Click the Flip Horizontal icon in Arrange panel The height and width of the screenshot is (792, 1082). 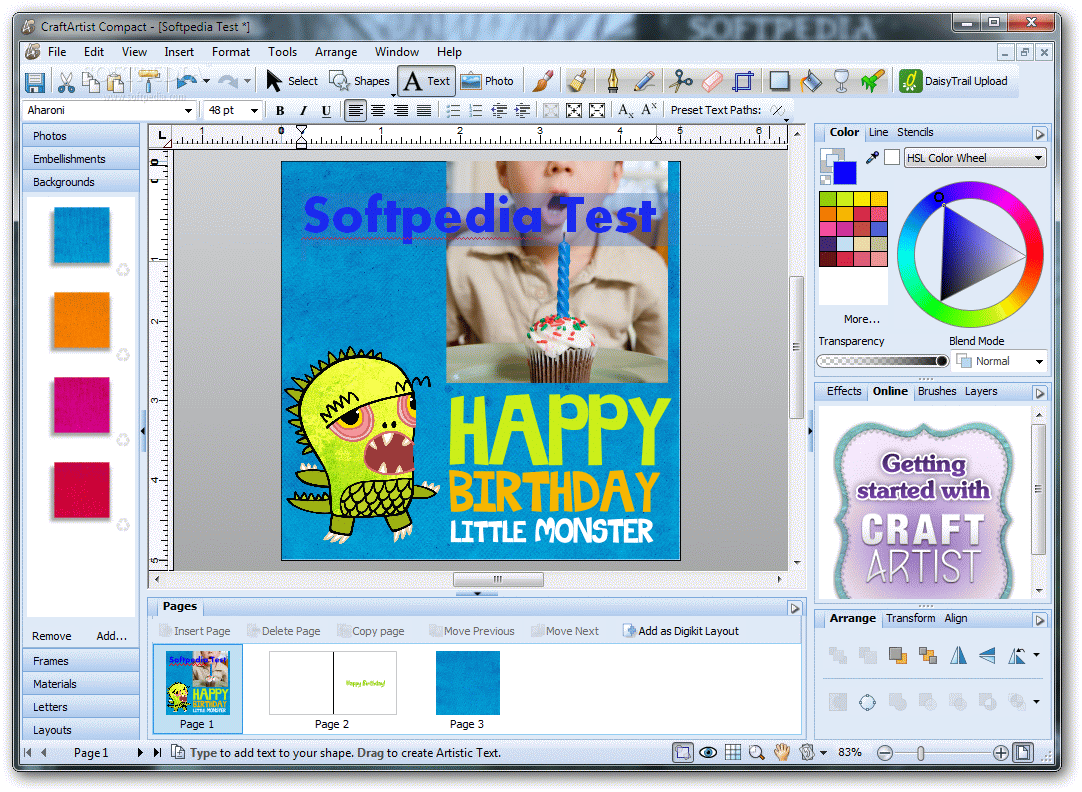pyautogui.click(x=958, y=655)
